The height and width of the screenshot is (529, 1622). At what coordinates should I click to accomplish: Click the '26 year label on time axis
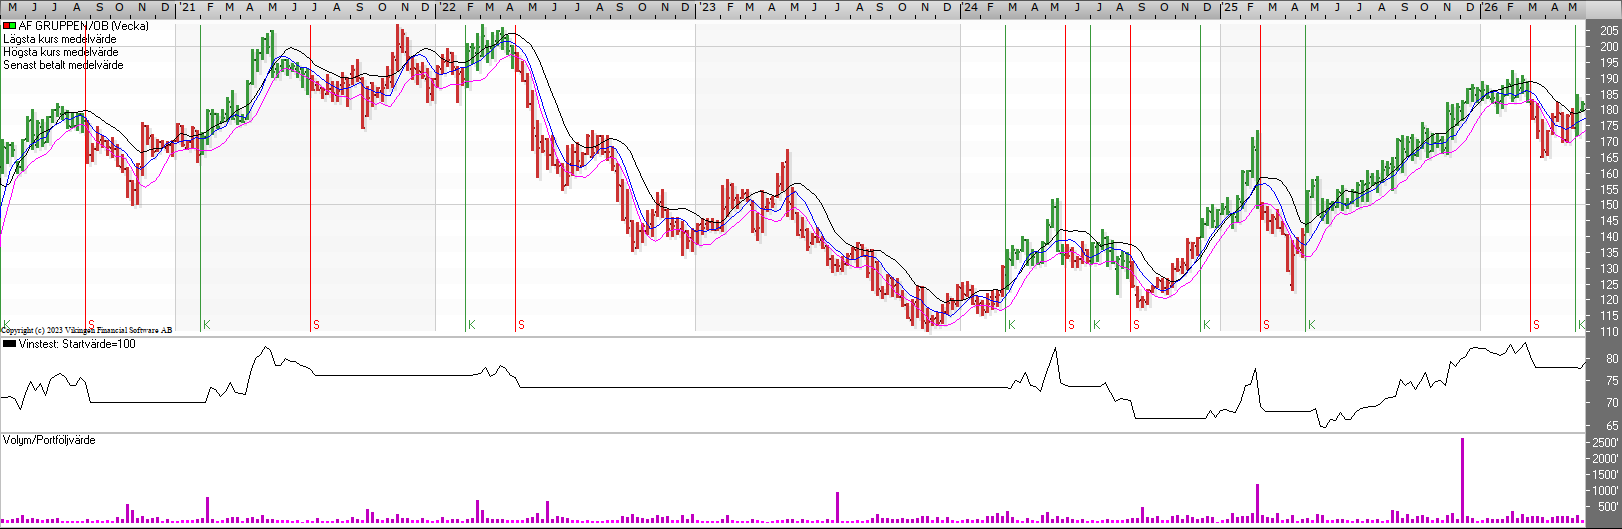pyautogui.click(x=1490, y=8)
